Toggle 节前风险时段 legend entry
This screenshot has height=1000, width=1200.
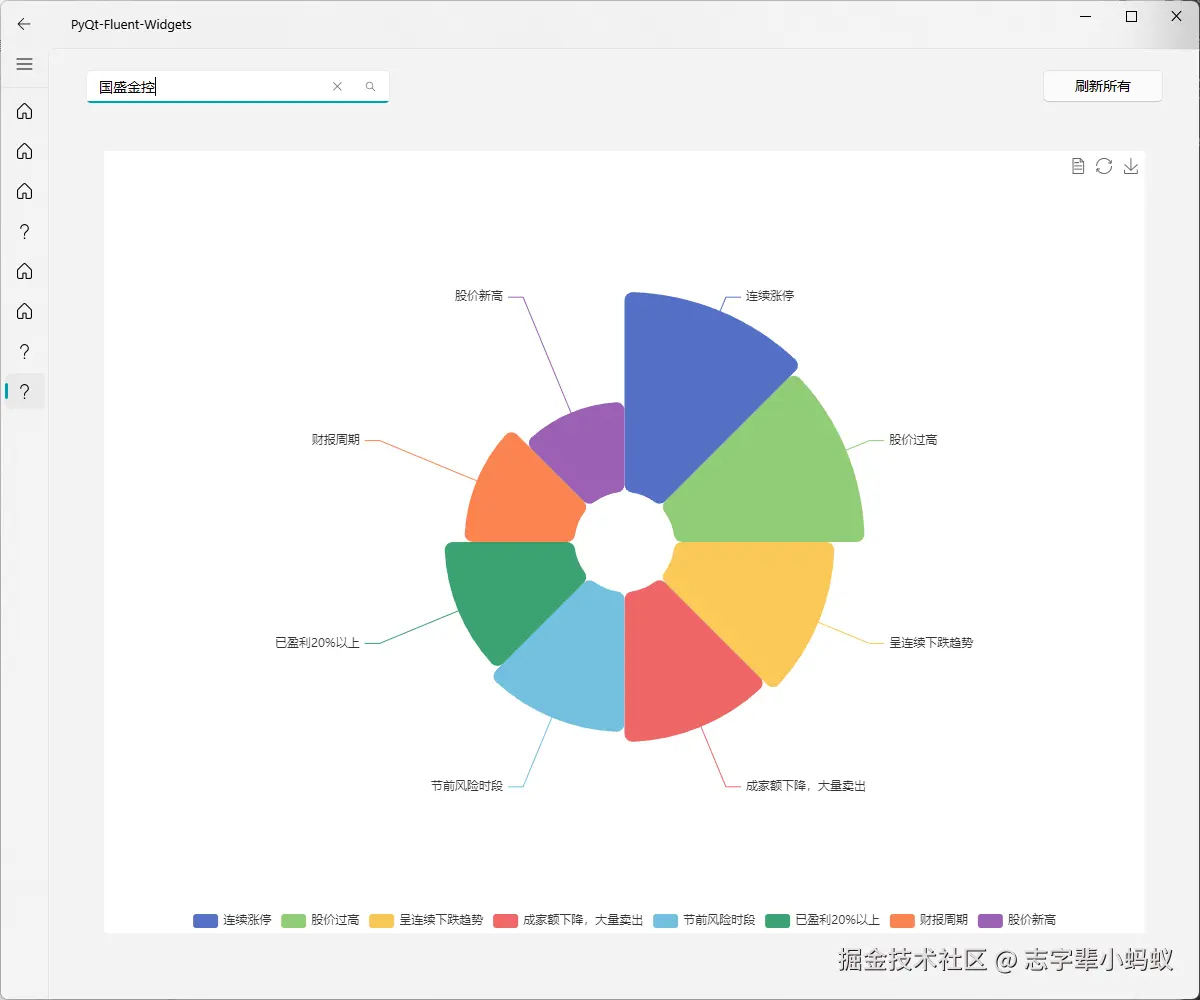coord(704,920)
